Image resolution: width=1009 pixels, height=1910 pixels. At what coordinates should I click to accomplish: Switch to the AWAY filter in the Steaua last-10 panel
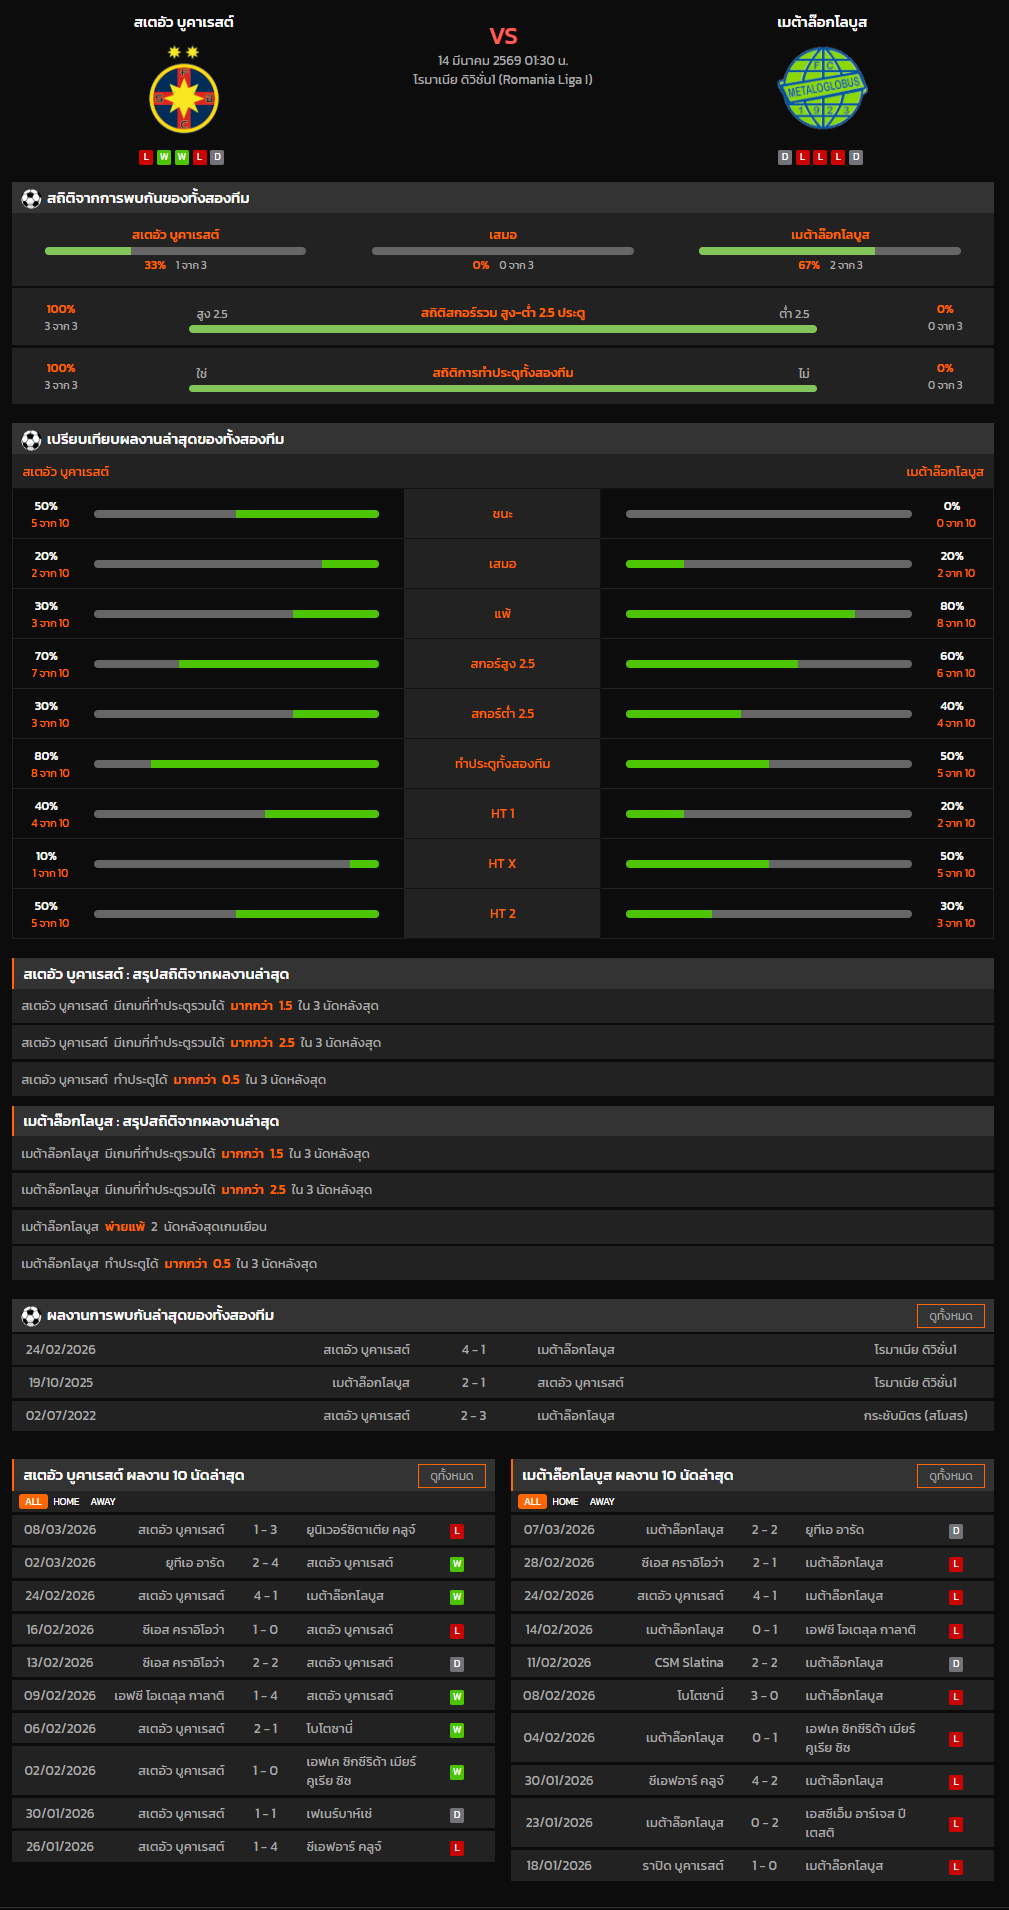tap(103, 1502)
